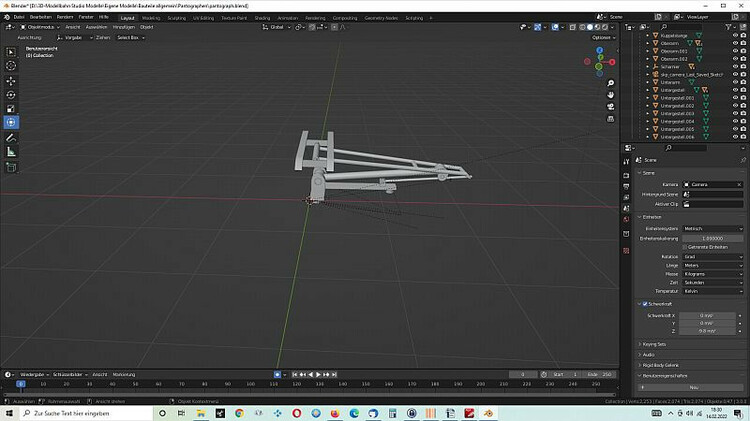Image resolution: width=750 pixels, height=421 pixels.
Task: Switch to the Modeling workspace tab
Action: (151, 17)
